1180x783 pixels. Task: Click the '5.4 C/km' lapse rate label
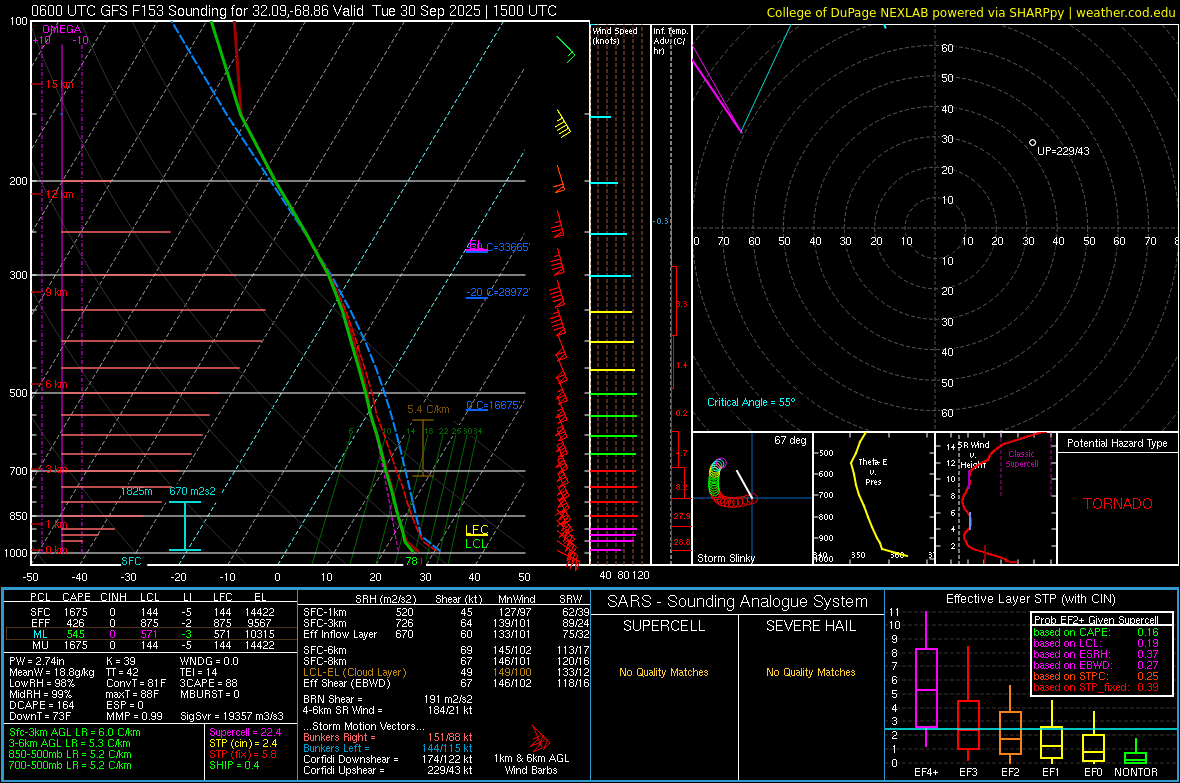point(428,410)
